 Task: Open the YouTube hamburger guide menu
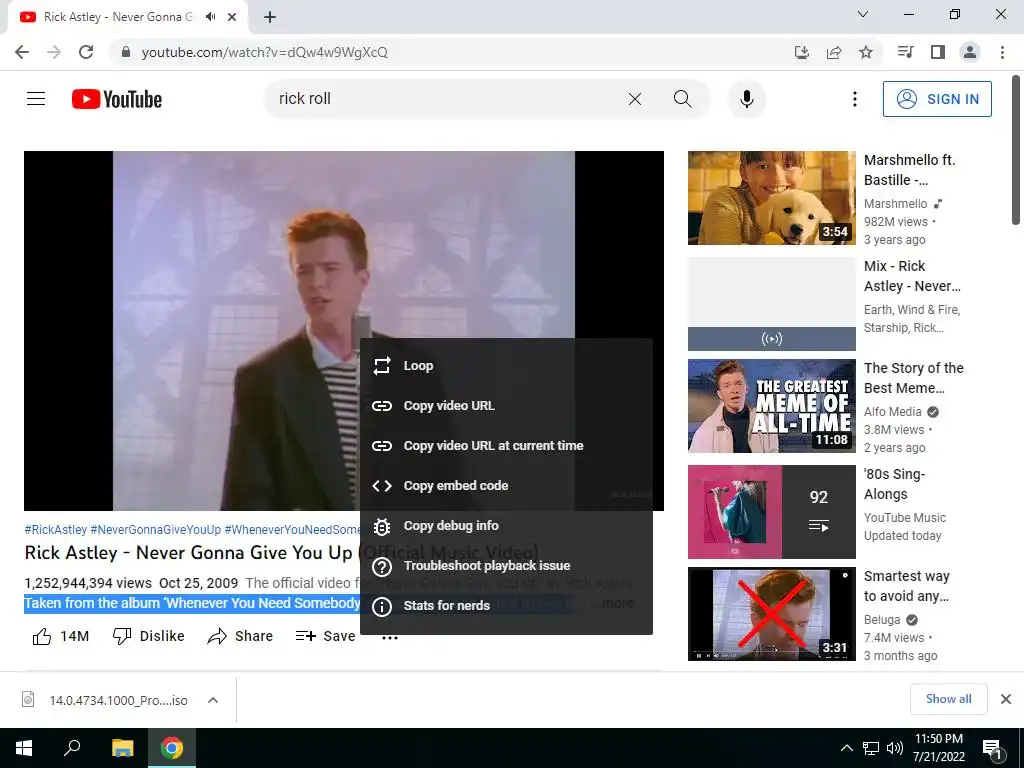click(36, 99)
